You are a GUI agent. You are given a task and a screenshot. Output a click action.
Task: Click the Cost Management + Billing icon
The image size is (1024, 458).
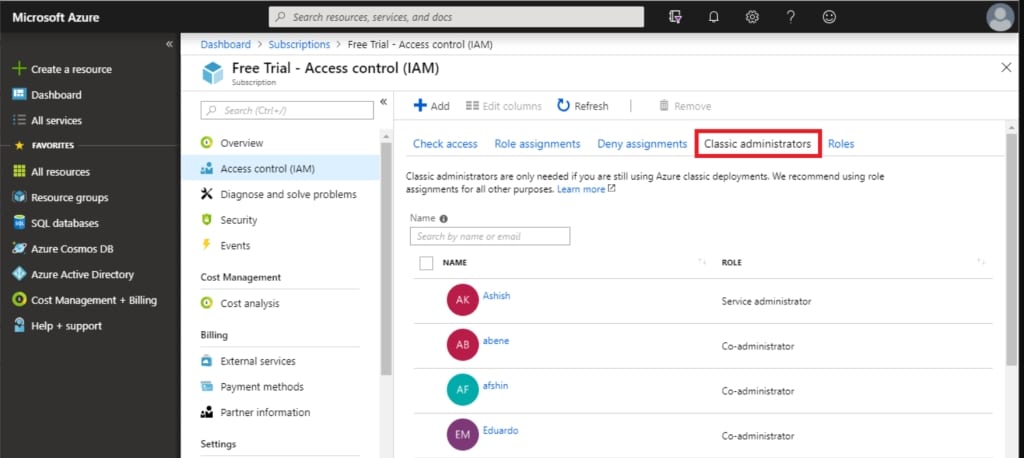[19, 300]
